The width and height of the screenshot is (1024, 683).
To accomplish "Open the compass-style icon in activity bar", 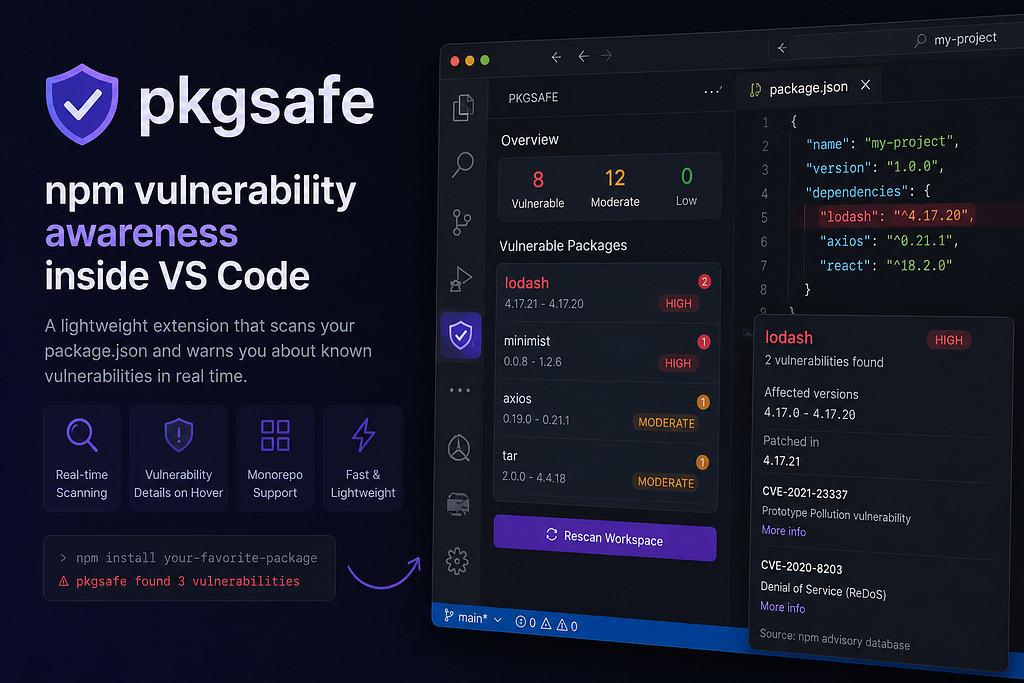I will [x=458, y=448].
